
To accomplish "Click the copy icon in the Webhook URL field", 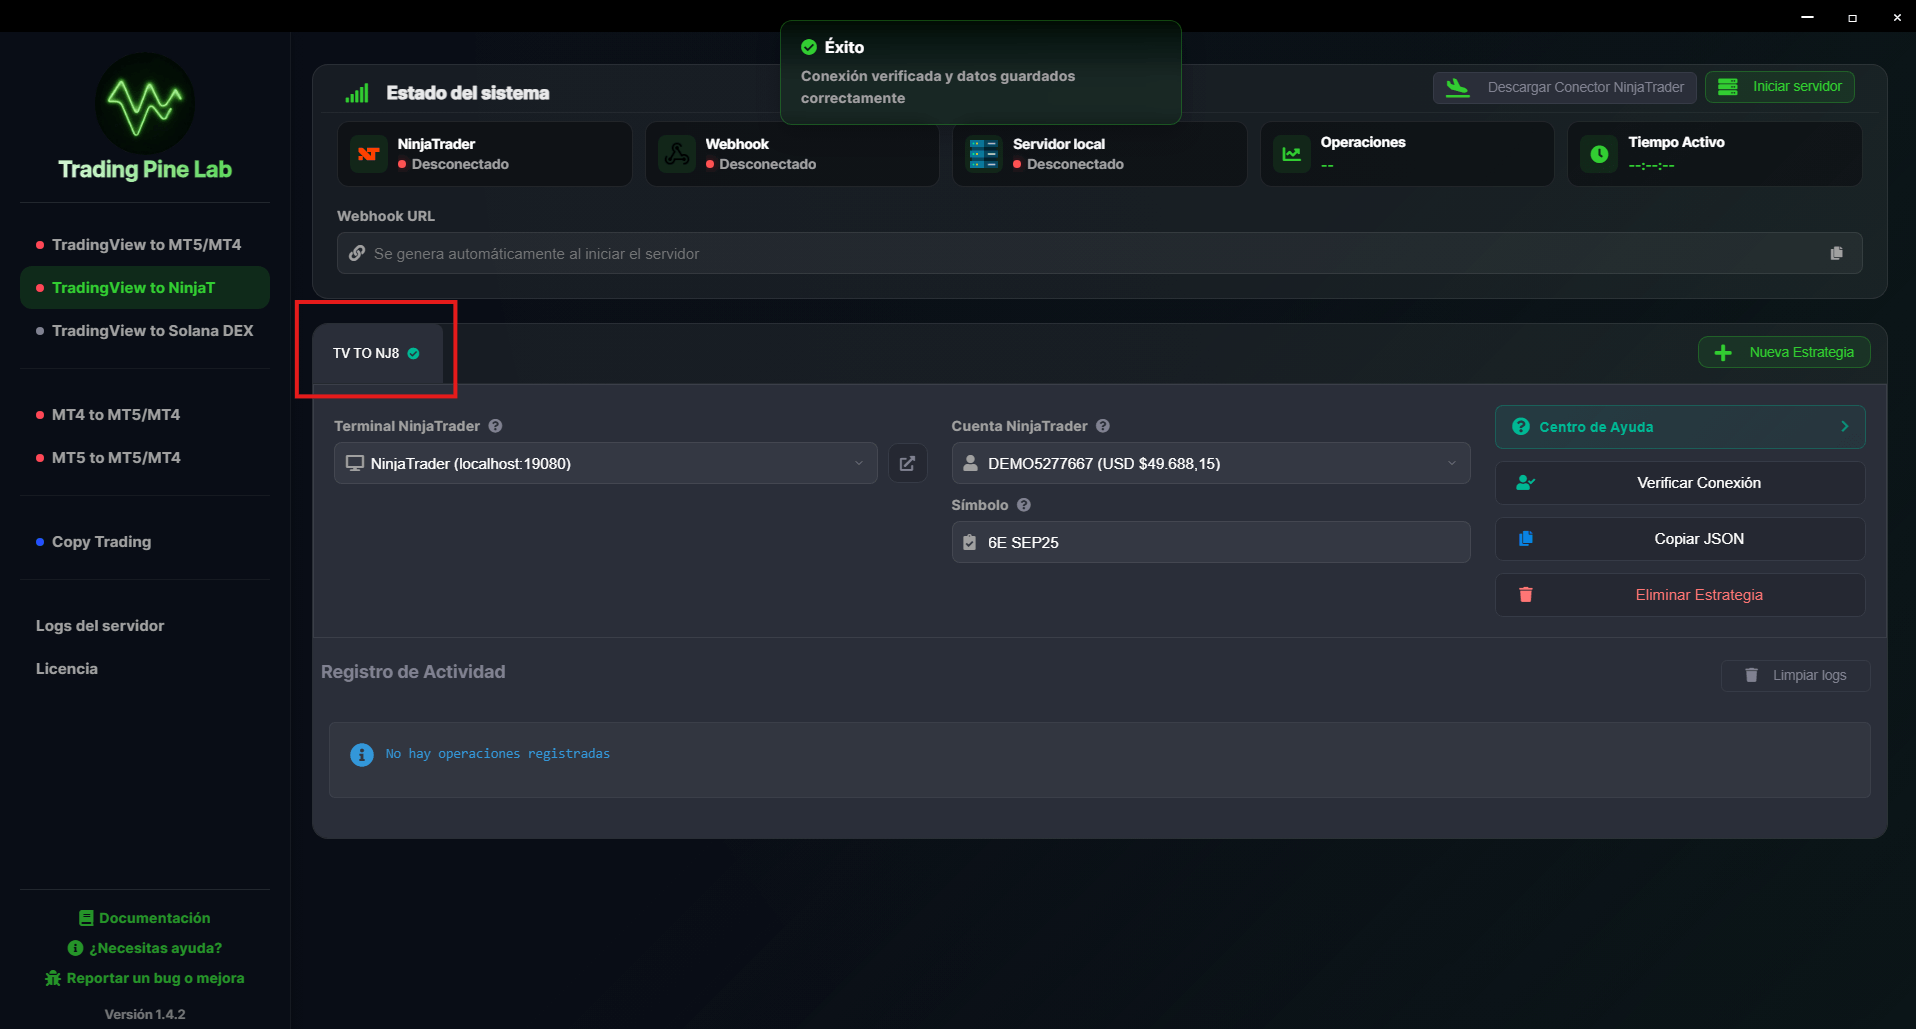I will [1837, 253].
